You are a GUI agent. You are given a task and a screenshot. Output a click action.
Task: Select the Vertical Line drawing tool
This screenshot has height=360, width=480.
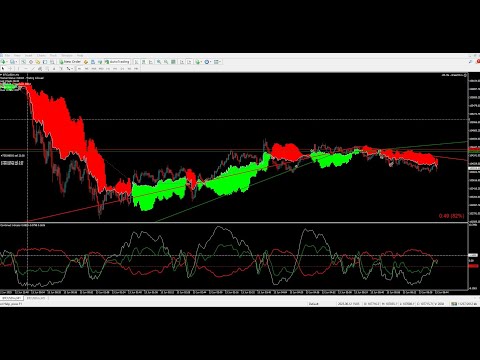click(x=18, y=68)
